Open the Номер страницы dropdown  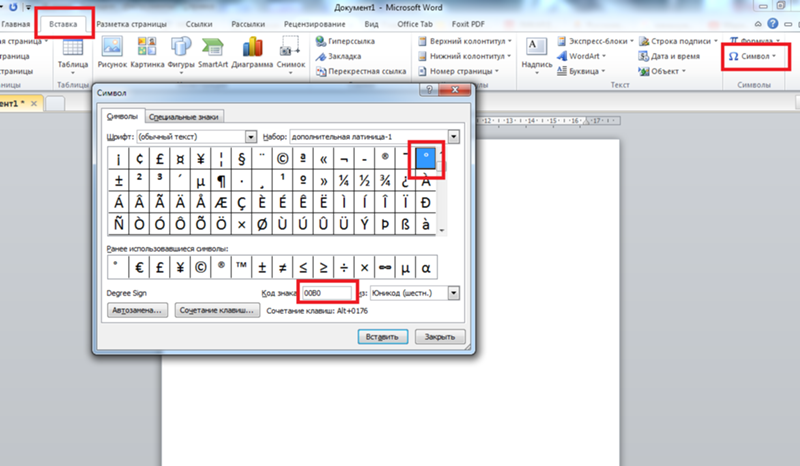point(458,71)
